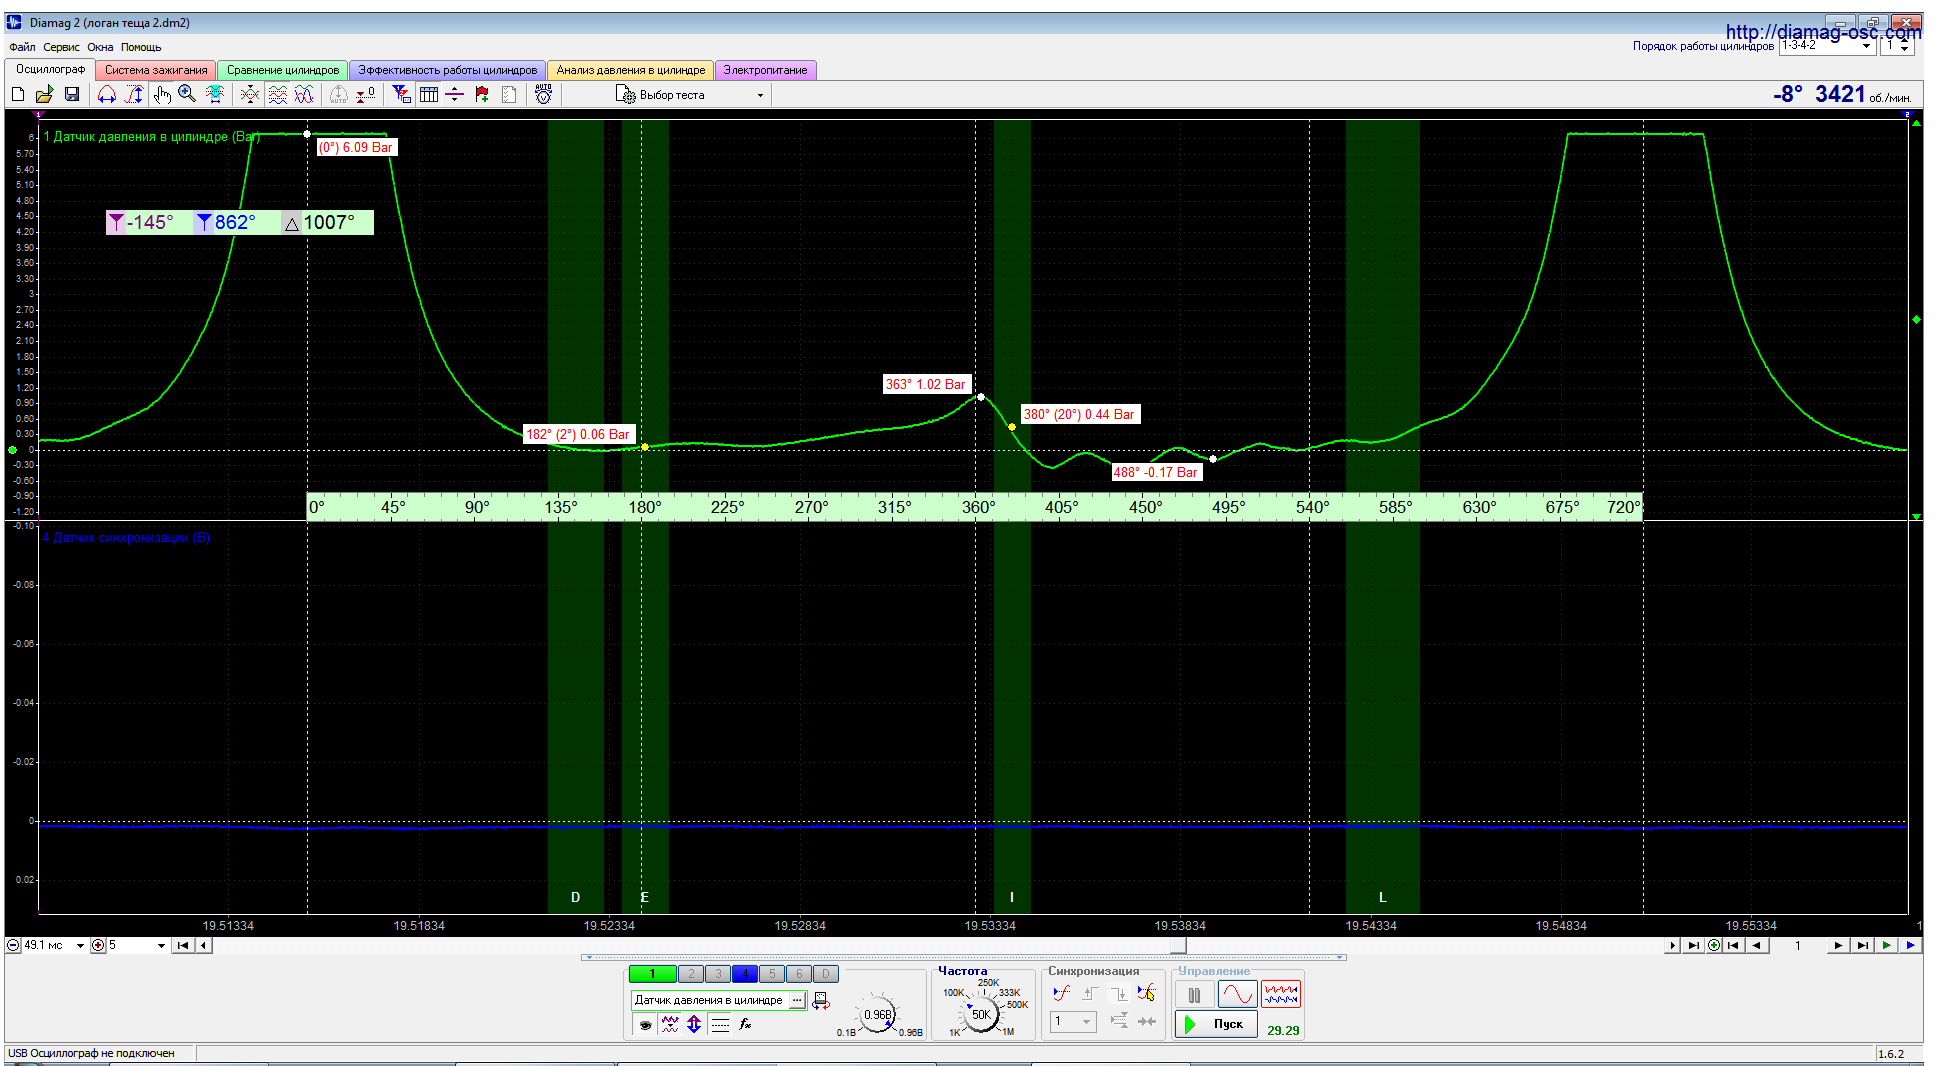Switch to Система зажигания tab
Screen dimensions: 1936x1066
[156, 70]
